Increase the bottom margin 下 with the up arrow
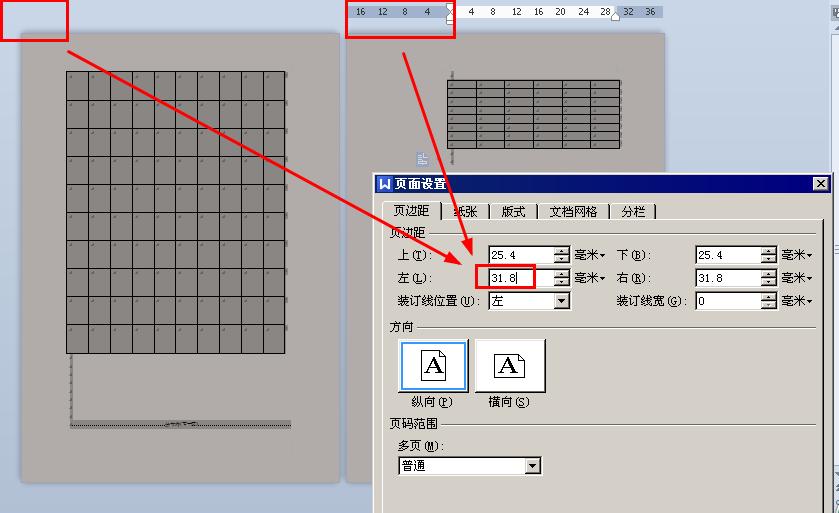This screenshot has width=839, height=513. 768,251
